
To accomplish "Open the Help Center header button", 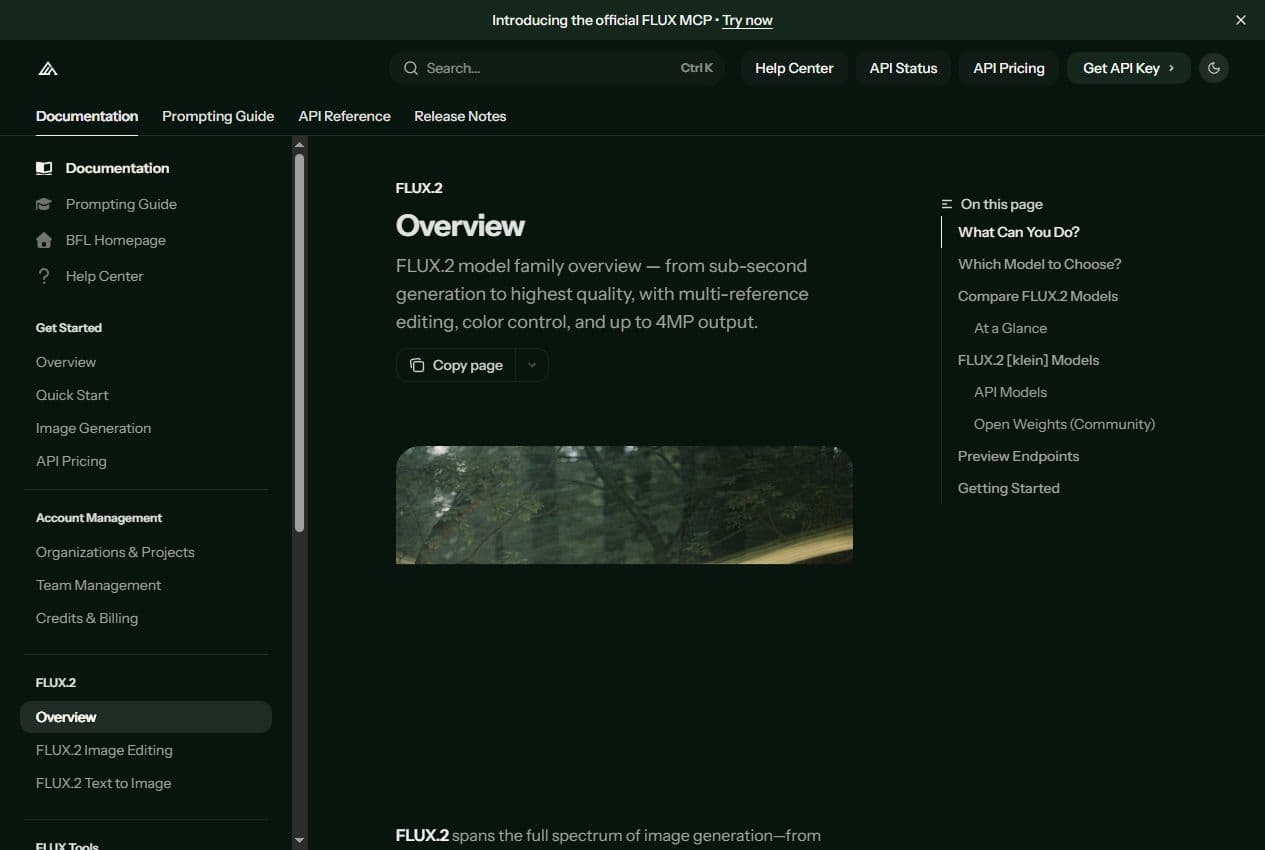I will click(x=794, y=68).
